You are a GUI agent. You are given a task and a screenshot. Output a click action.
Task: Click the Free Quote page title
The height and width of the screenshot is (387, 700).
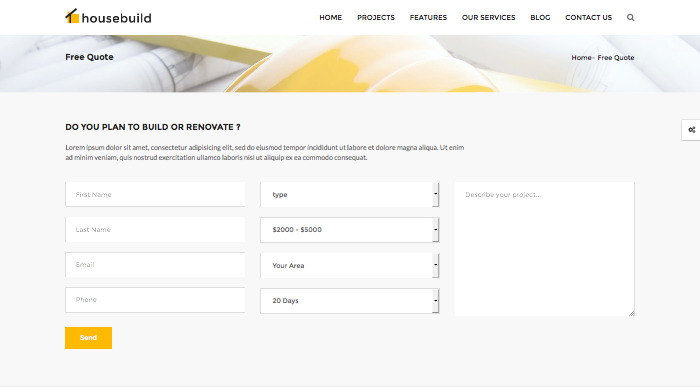tap(89, 57)
